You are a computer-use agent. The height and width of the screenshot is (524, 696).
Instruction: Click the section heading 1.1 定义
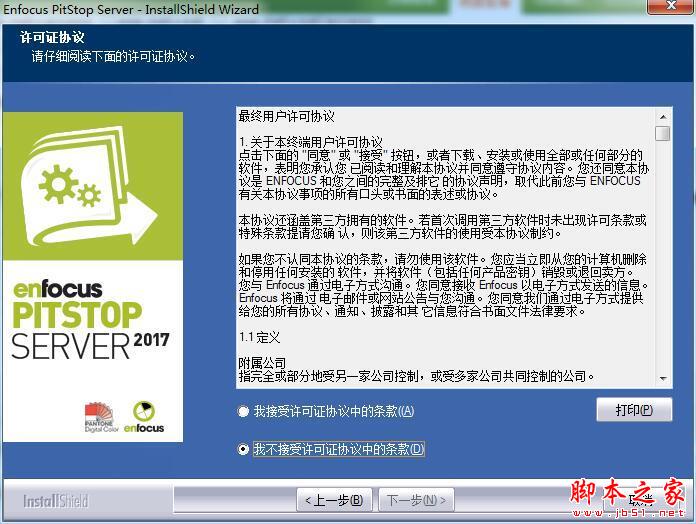[260, 338]
